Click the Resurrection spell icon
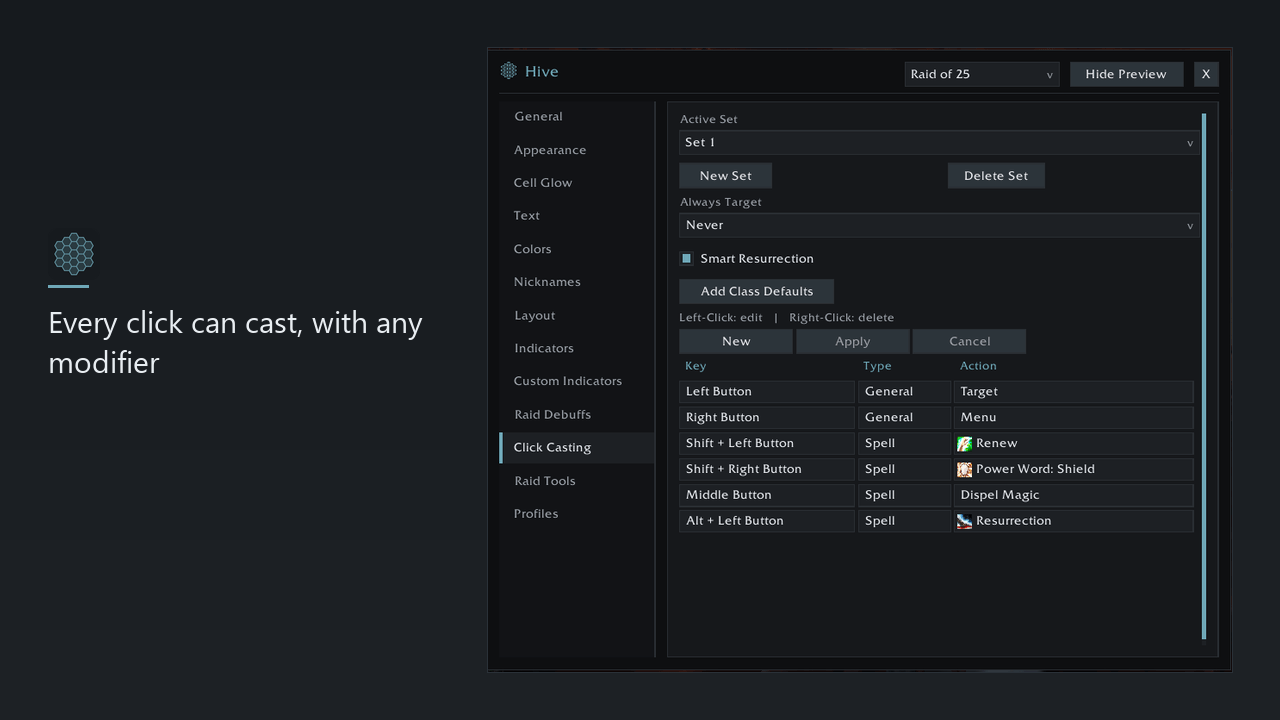This screenshot has height=720, width=1280. click(965, 522)
